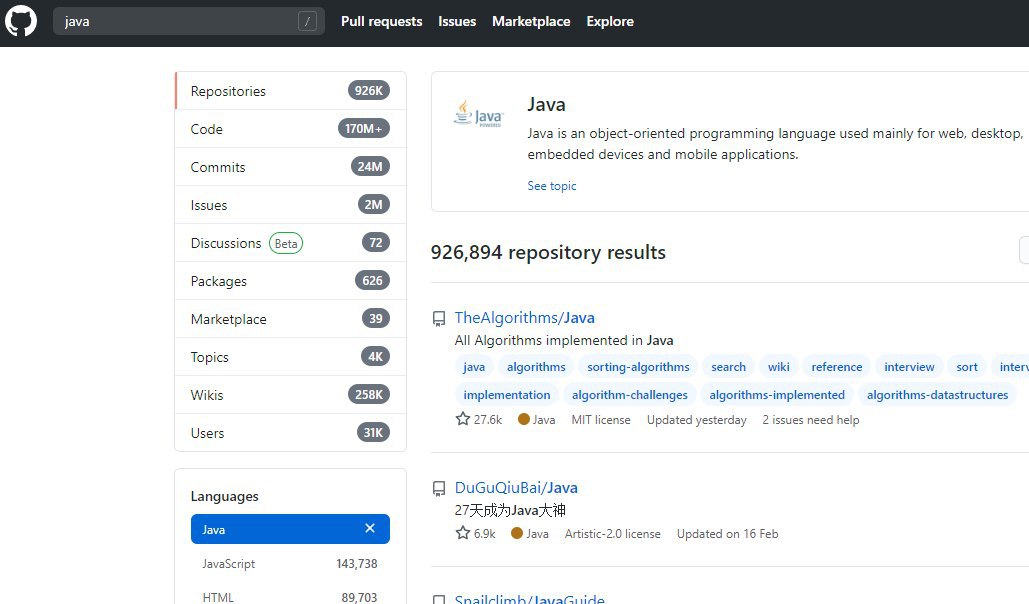
Task: Open the algorithms-implemented topic tag
Action: 777,395
